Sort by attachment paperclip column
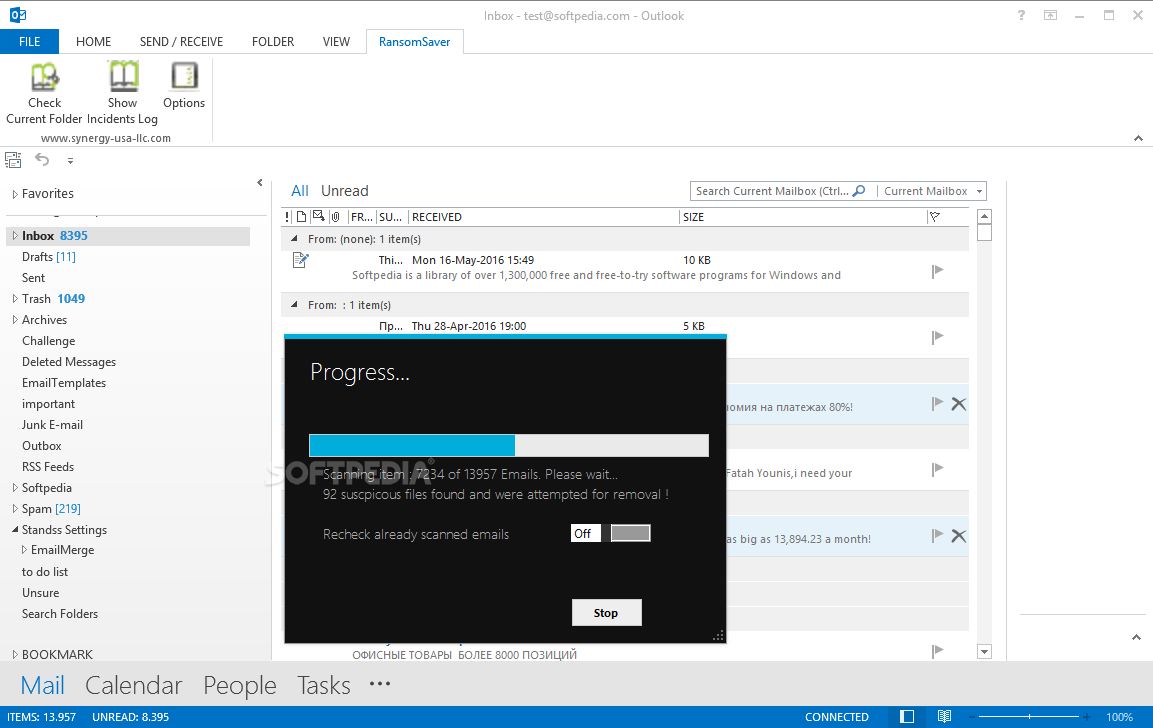The width and height of the screenshot is (1153, 728). [x=335, y=217]
